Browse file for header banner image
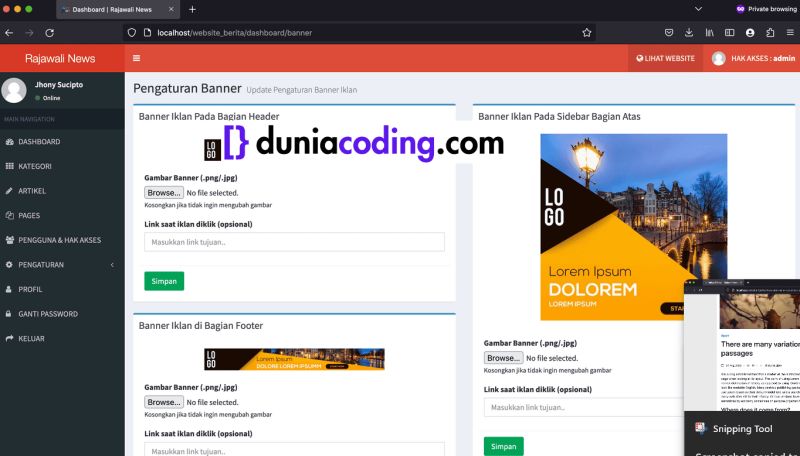Viewport: 800px width, 456px height. click(164, 193)
